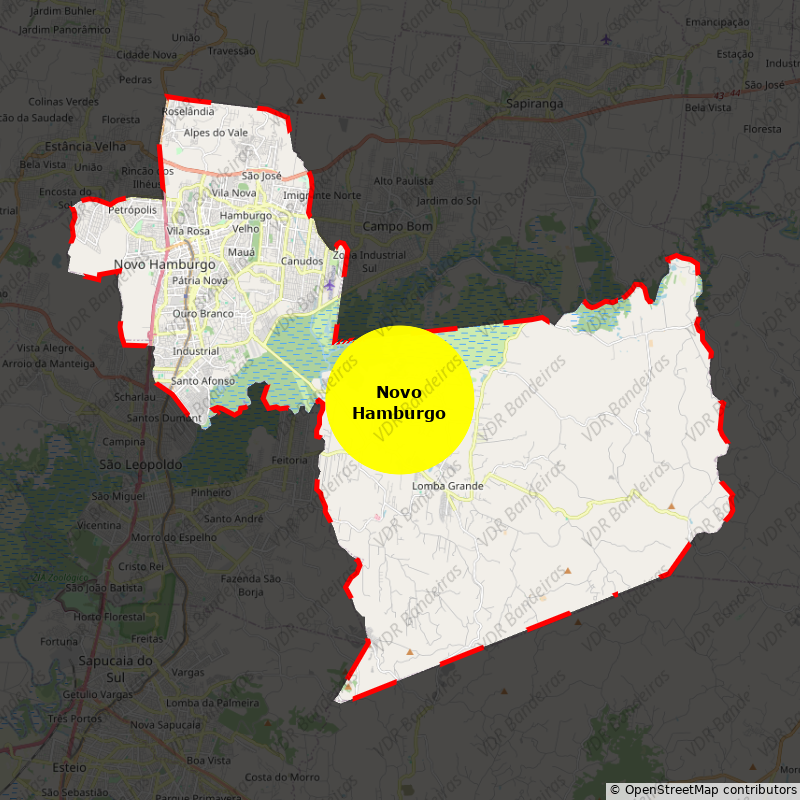Select the Petrópolis neighborhood label

pos(133,210)
